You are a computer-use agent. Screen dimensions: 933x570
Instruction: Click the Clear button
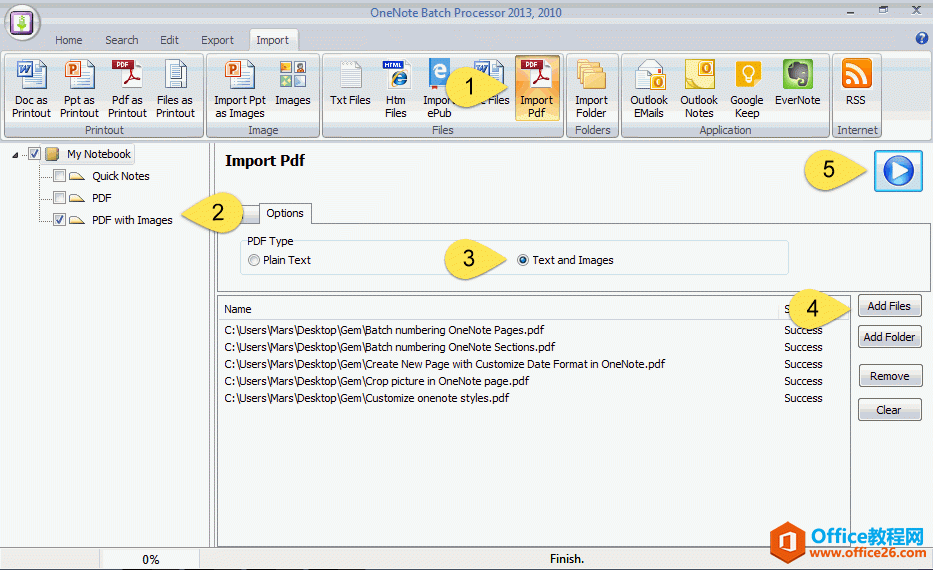point(889,410)
